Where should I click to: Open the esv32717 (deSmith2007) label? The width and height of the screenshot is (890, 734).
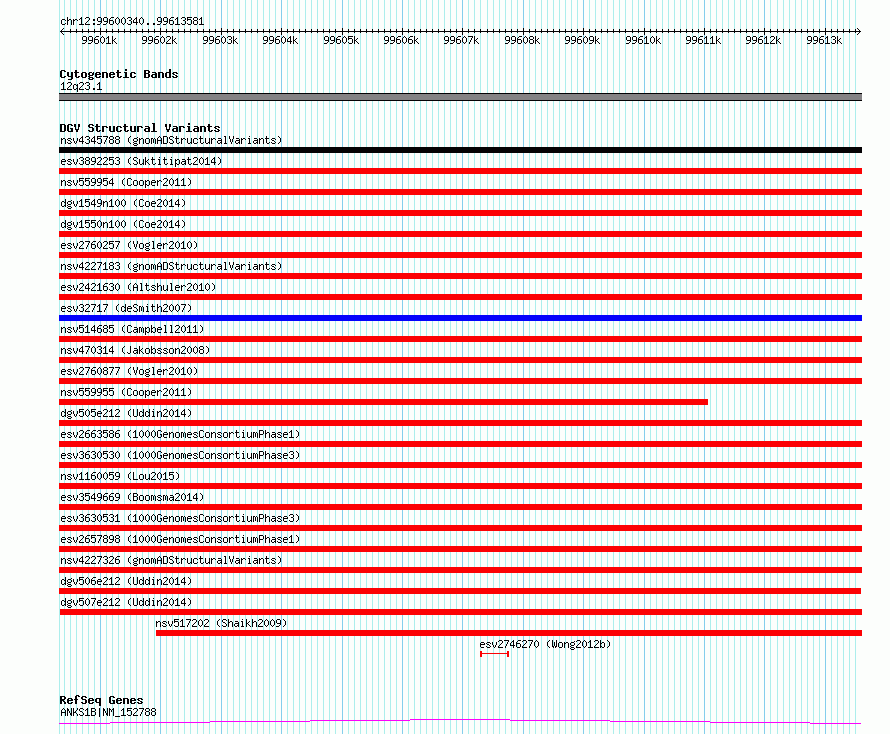(126, 308)
